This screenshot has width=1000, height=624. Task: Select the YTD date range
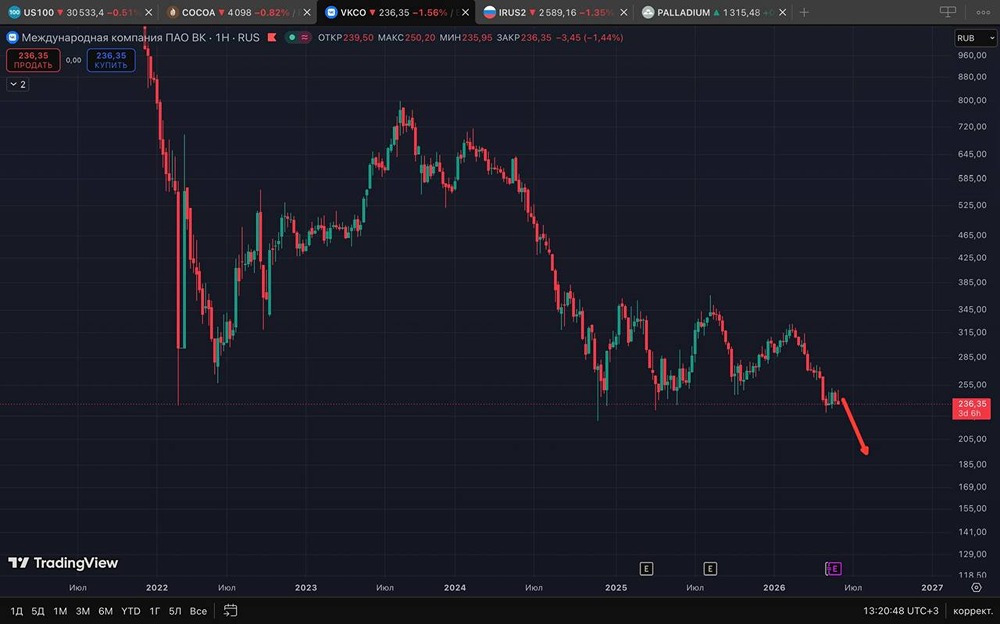click(131, 611)
